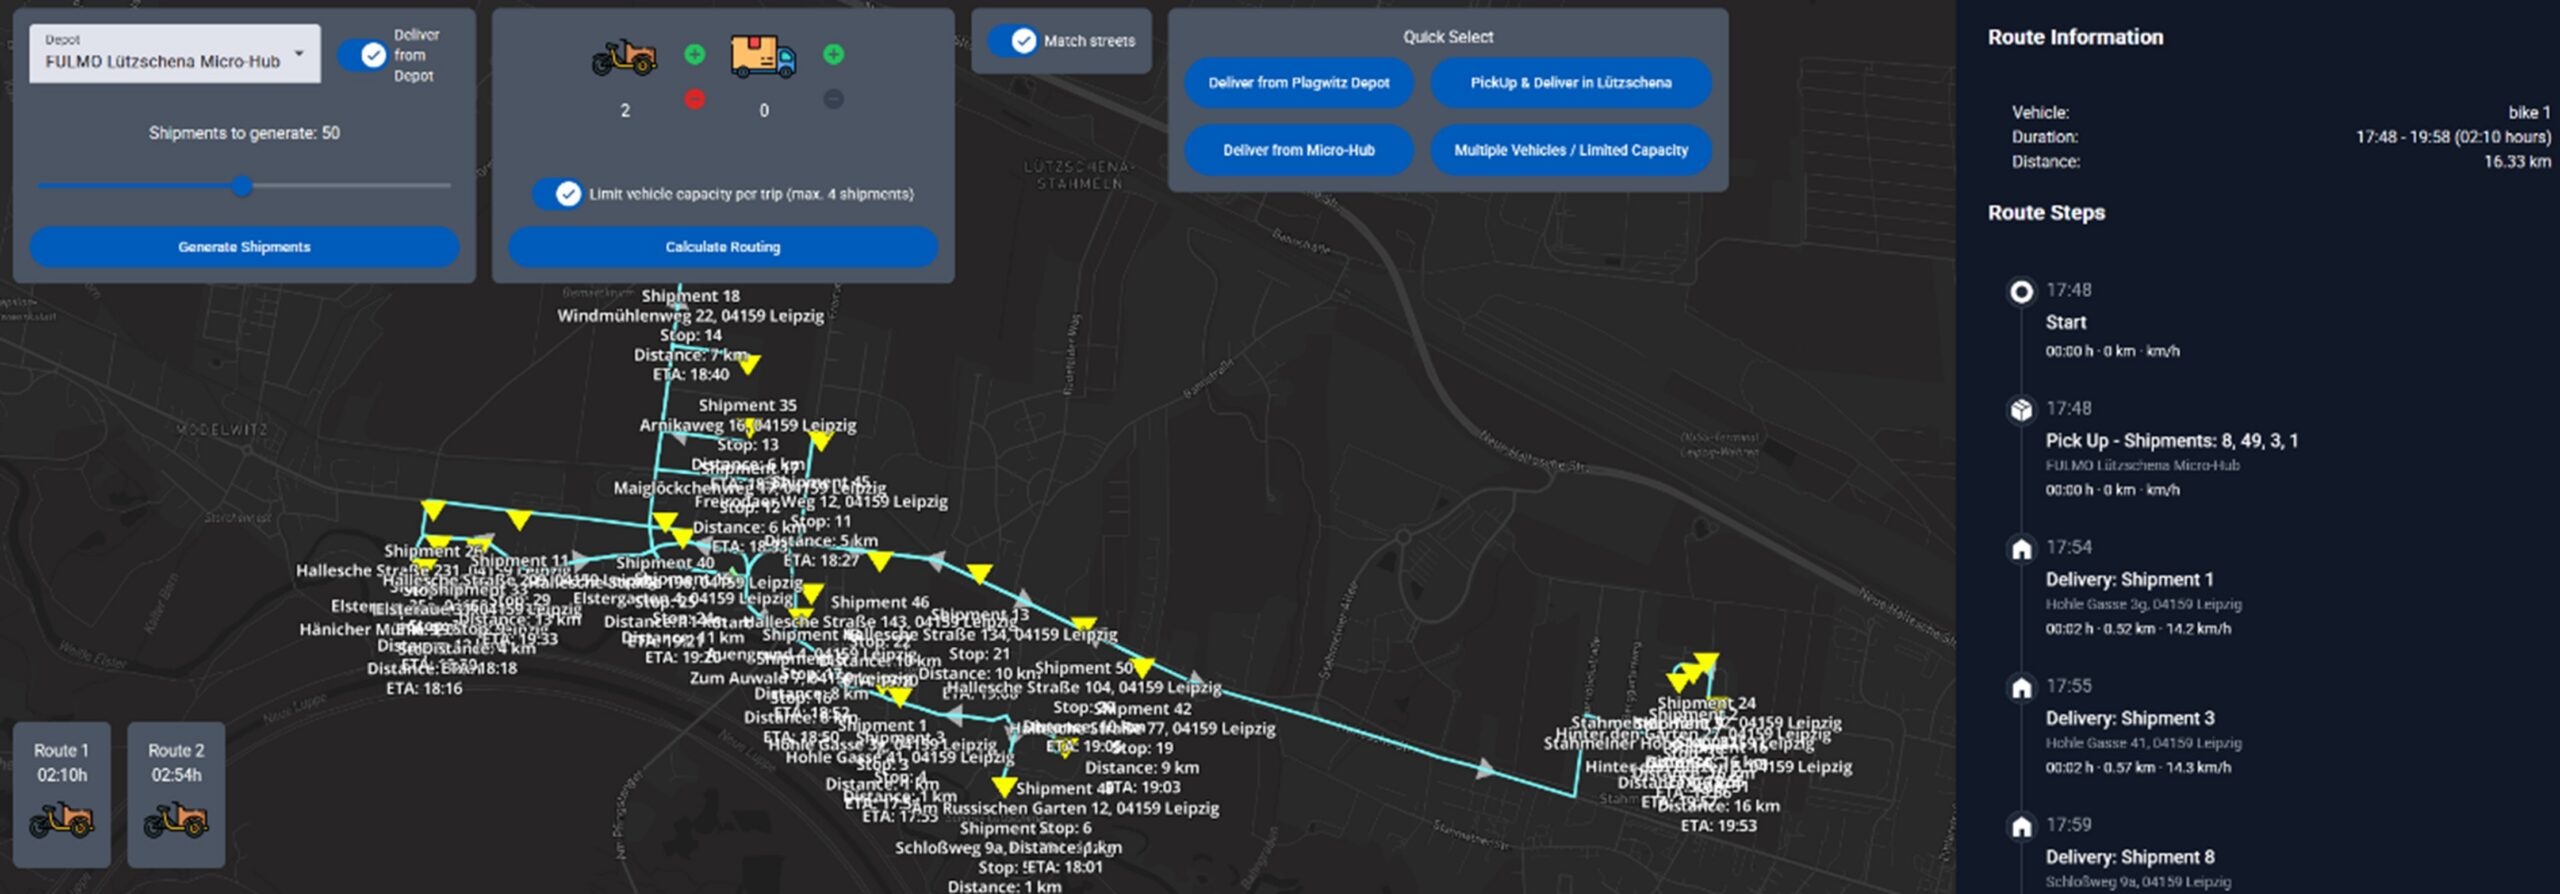Click the Calculate Routing button
Screen dimensions: 2560x894
pyautogui.click(x=722, y=247)
